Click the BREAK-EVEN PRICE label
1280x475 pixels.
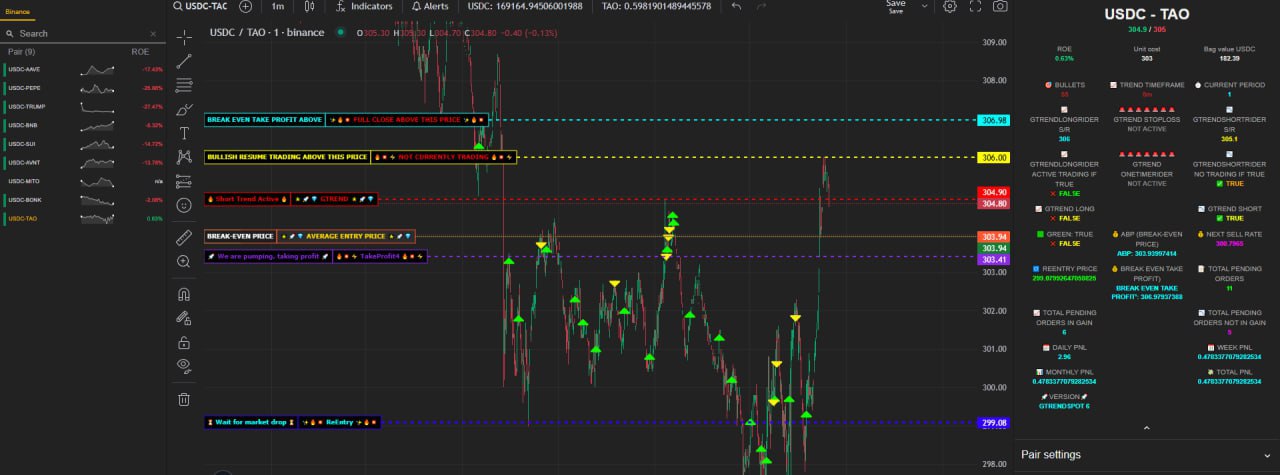click(240, 237)
